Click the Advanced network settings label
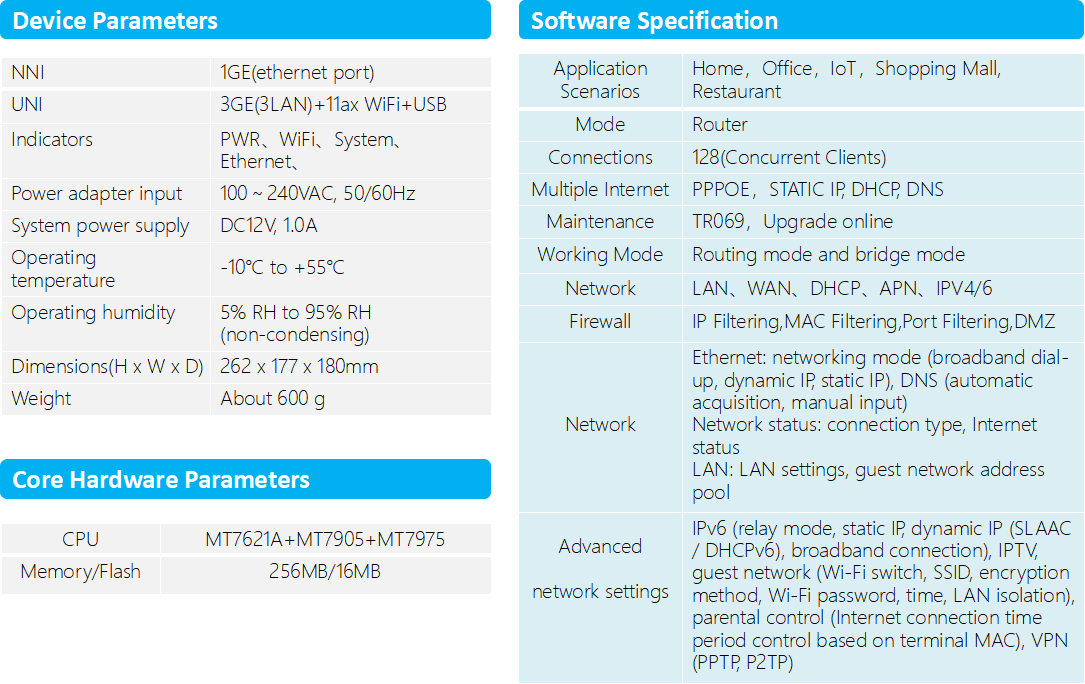 (x=600, y=569)
